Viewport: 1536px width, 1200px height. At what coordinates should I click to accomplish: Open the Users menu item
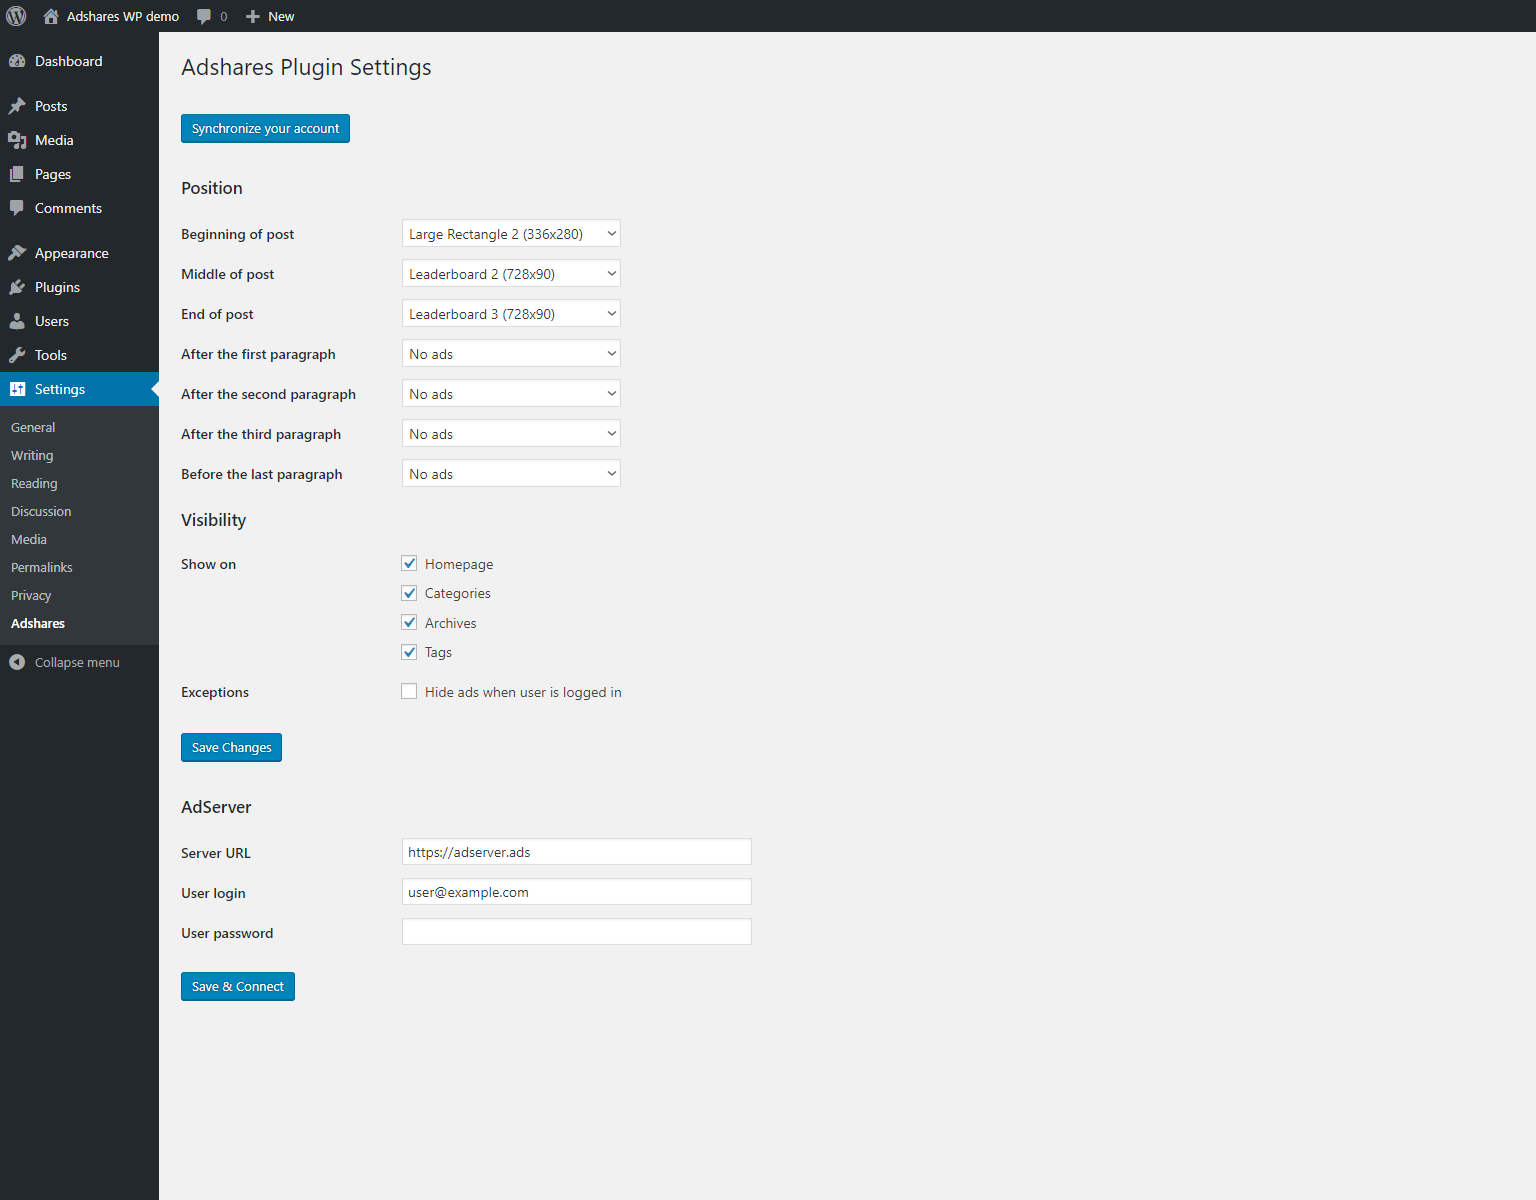[79, 321]
